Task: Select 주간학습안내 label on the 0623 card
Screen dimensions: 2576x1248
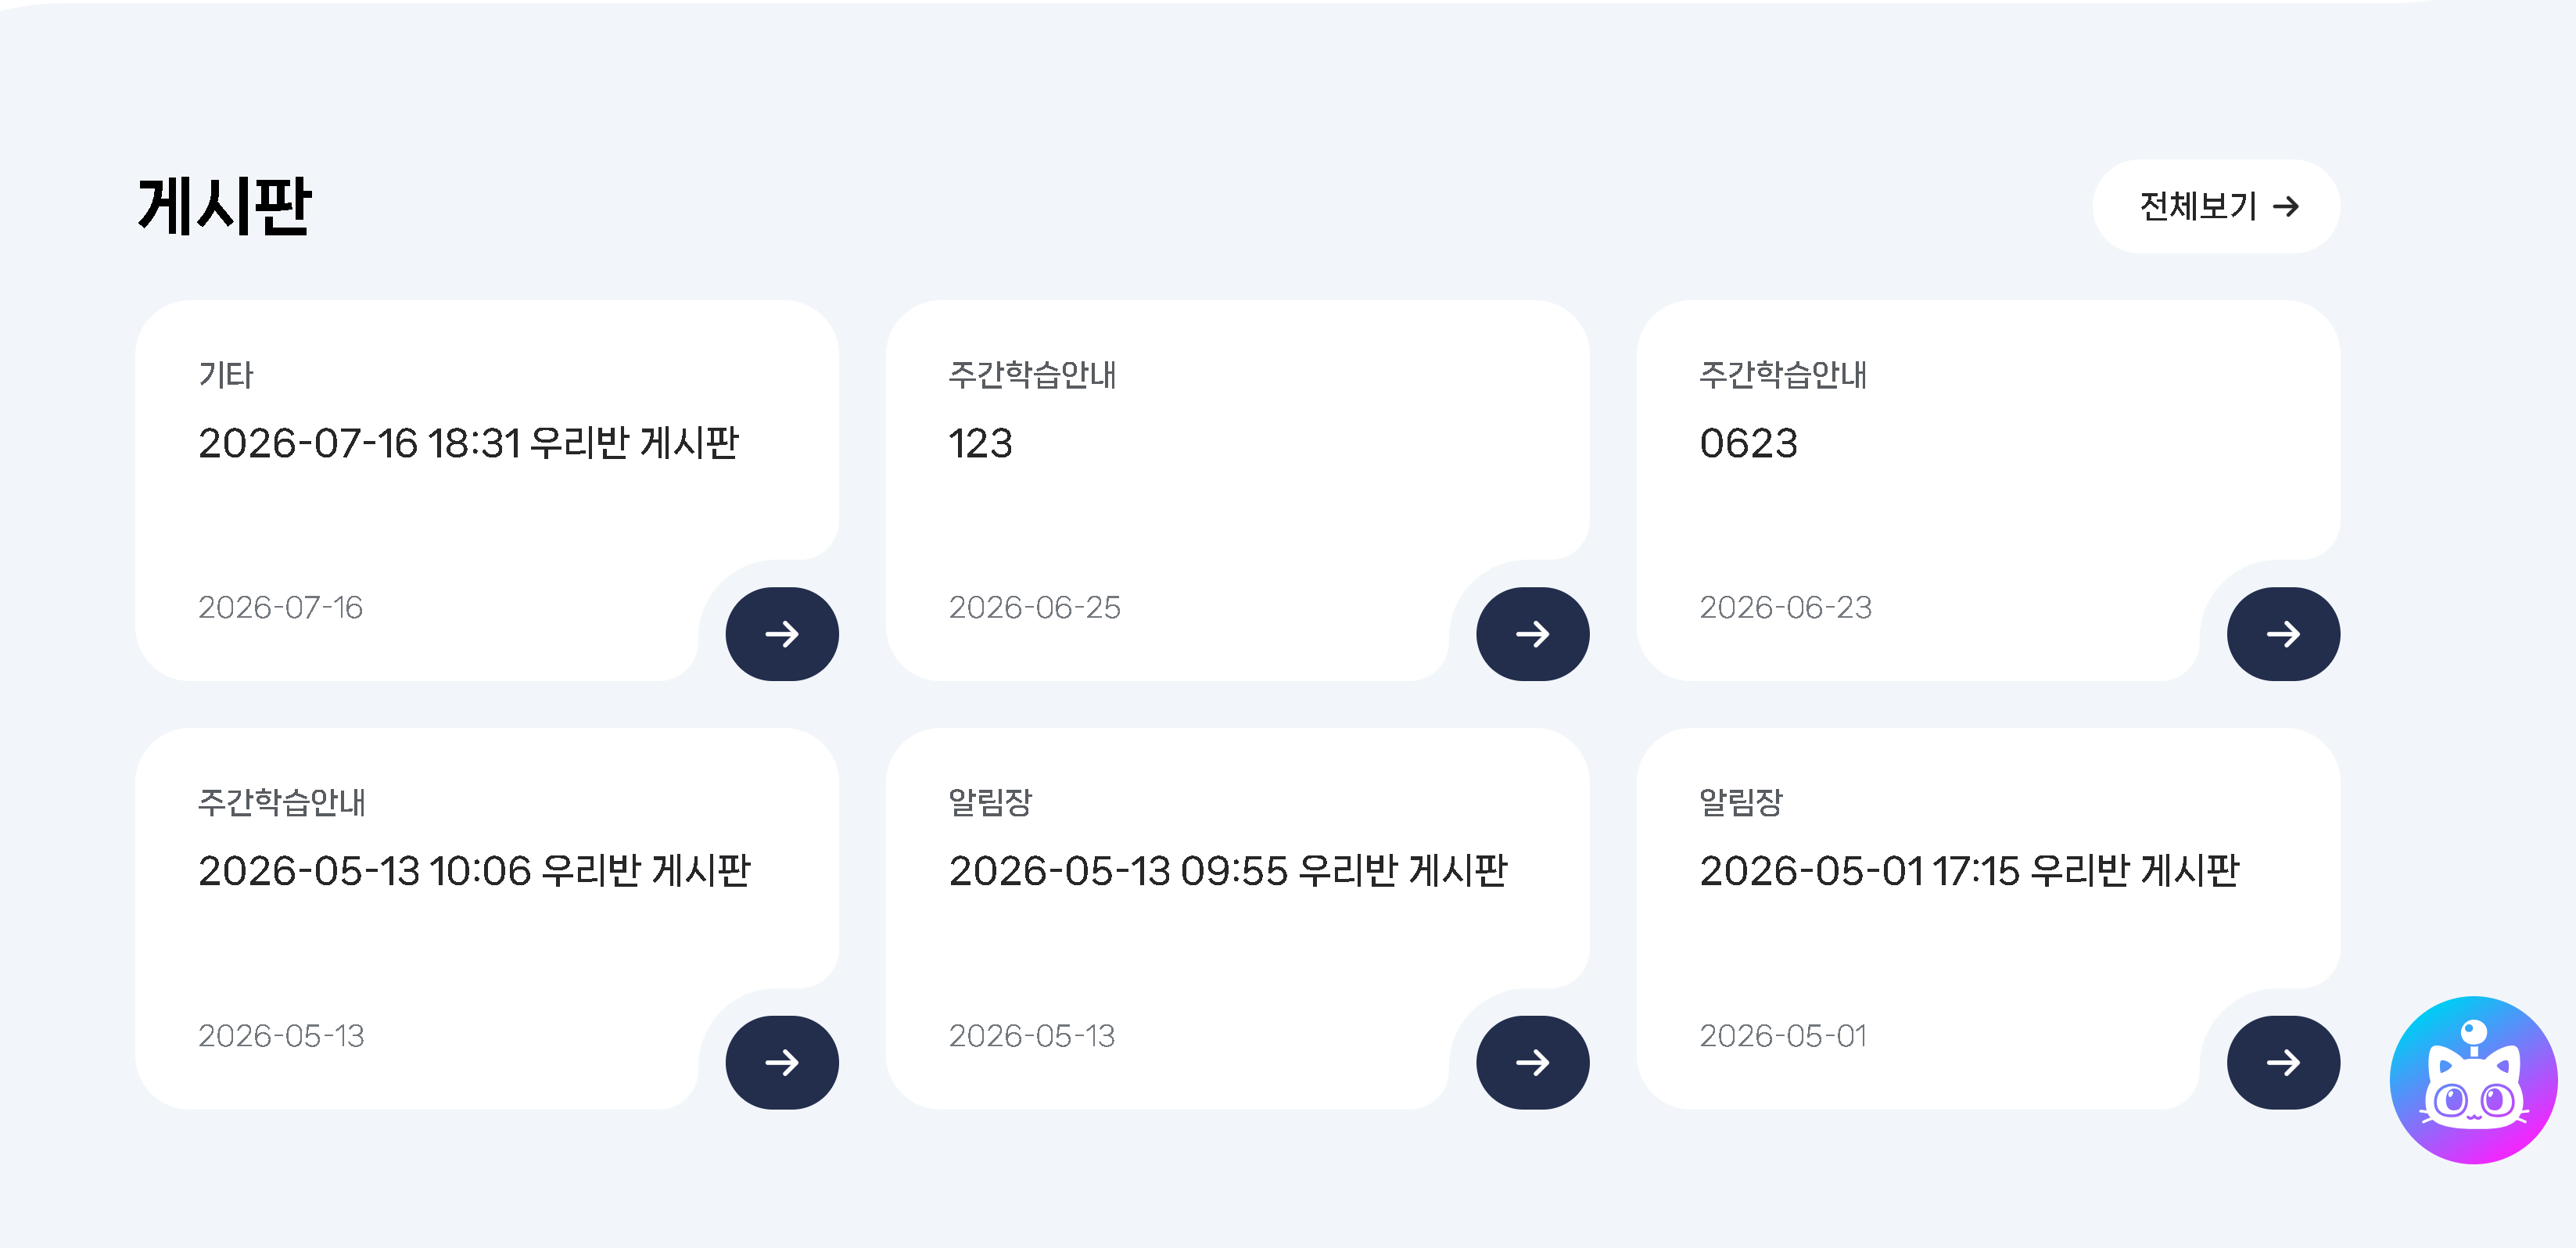Action: click(1783, 375)
